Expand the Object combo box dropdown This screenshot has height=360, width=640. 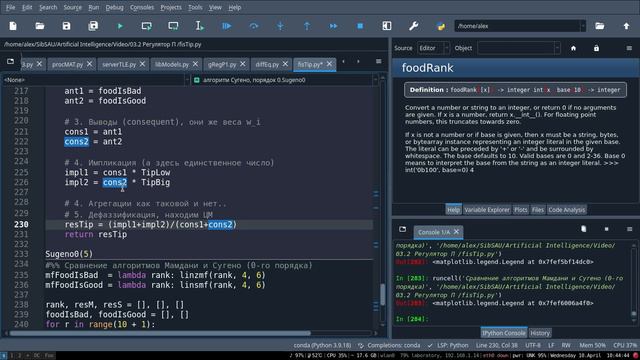pos(557,48)
